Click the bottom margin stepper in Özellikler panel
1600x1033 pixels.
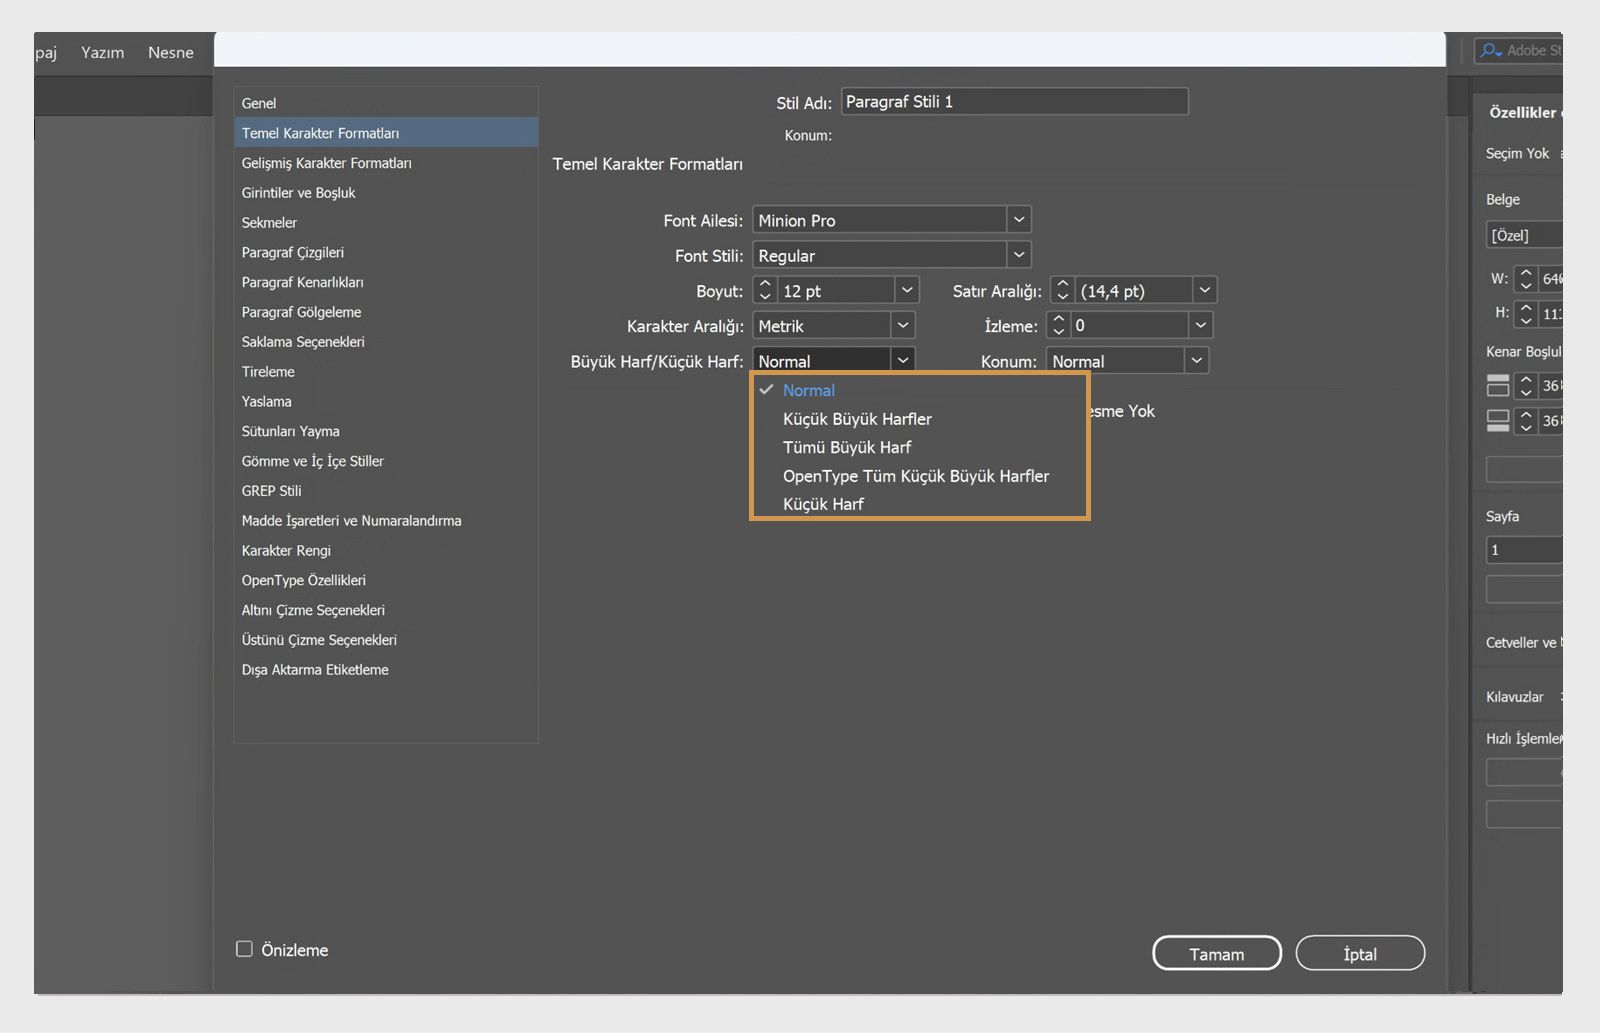tap(1526, 421)
